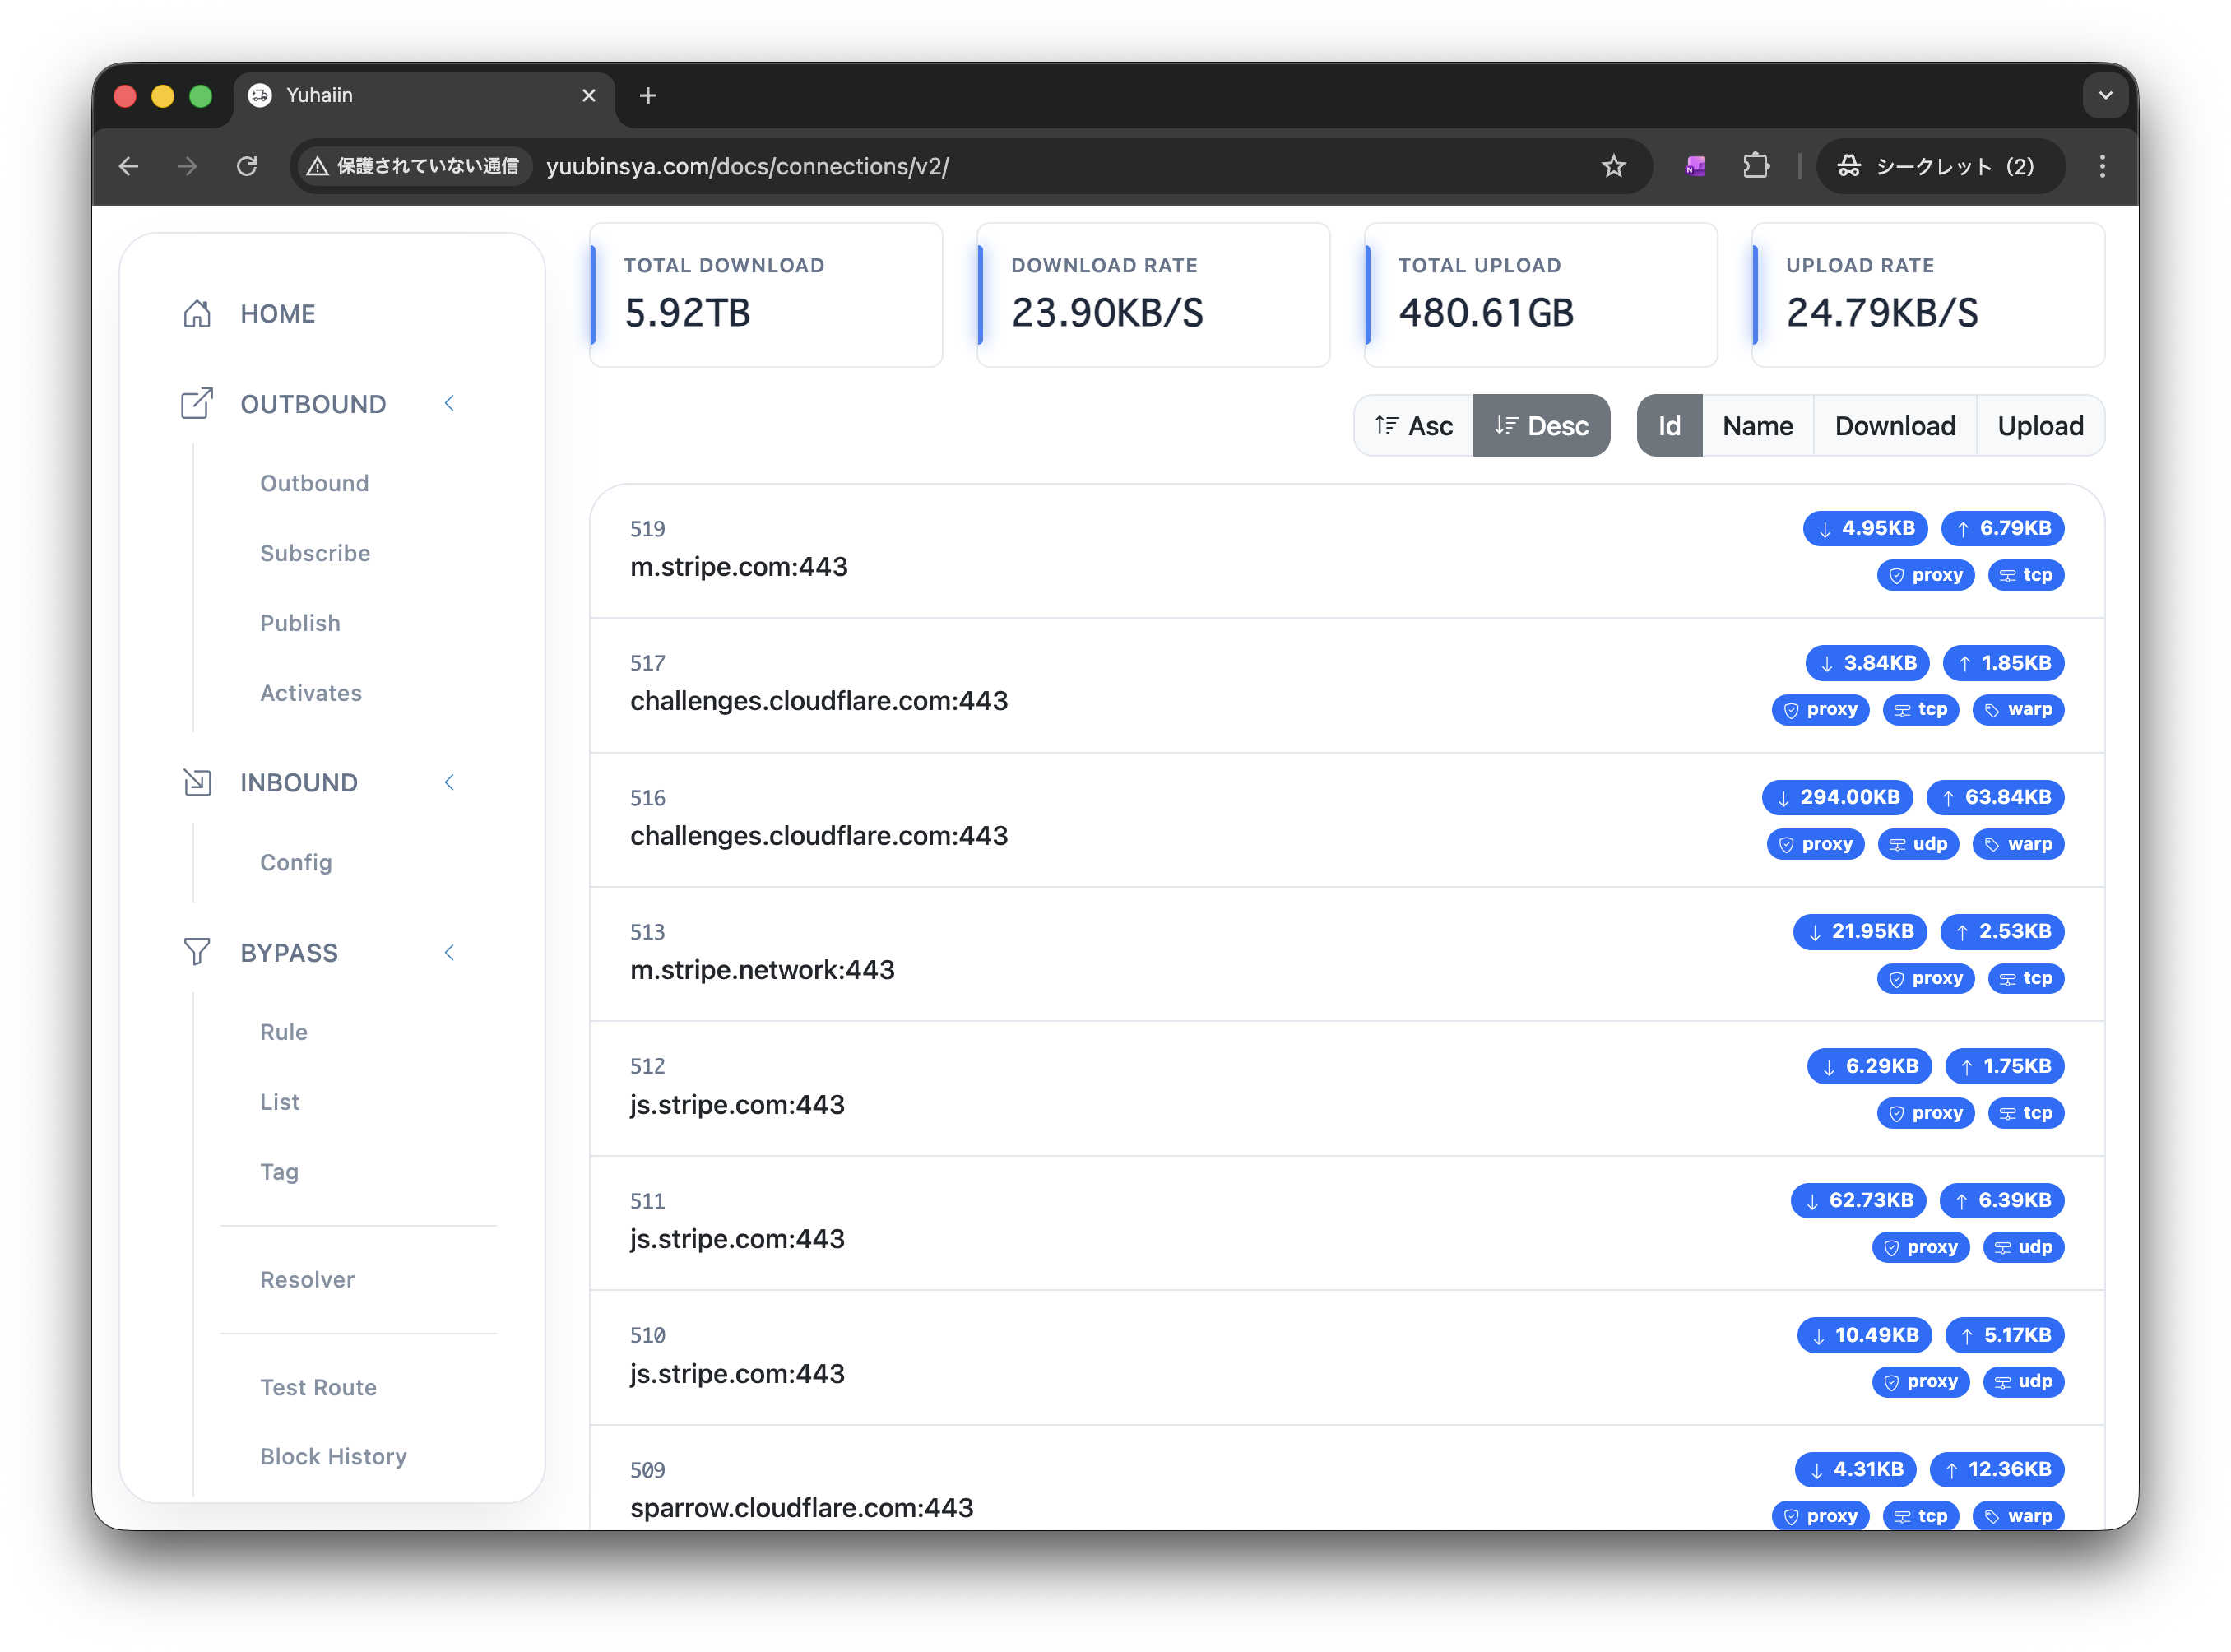Switch sort order to Asc
Screen dimensions: 2231x1652
1413,426
